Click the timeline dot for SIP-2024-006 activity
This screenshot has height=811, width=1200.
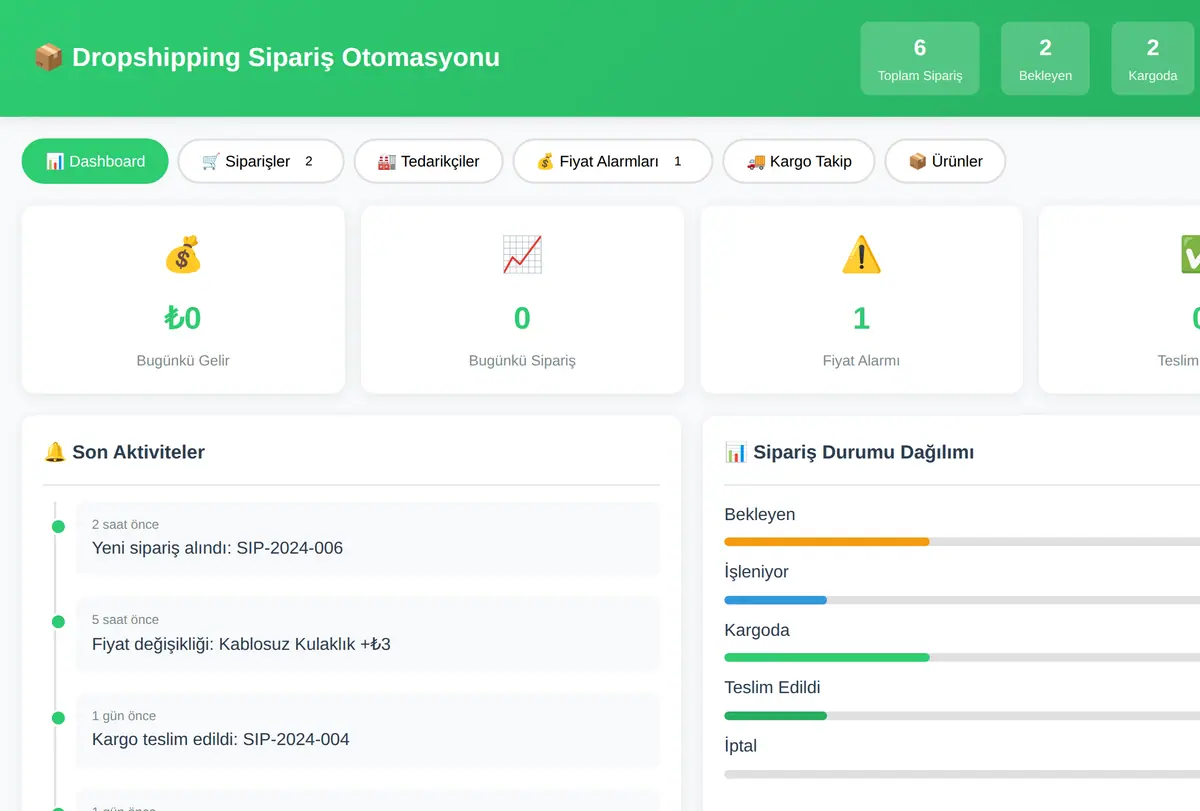[x=58, y=526]
